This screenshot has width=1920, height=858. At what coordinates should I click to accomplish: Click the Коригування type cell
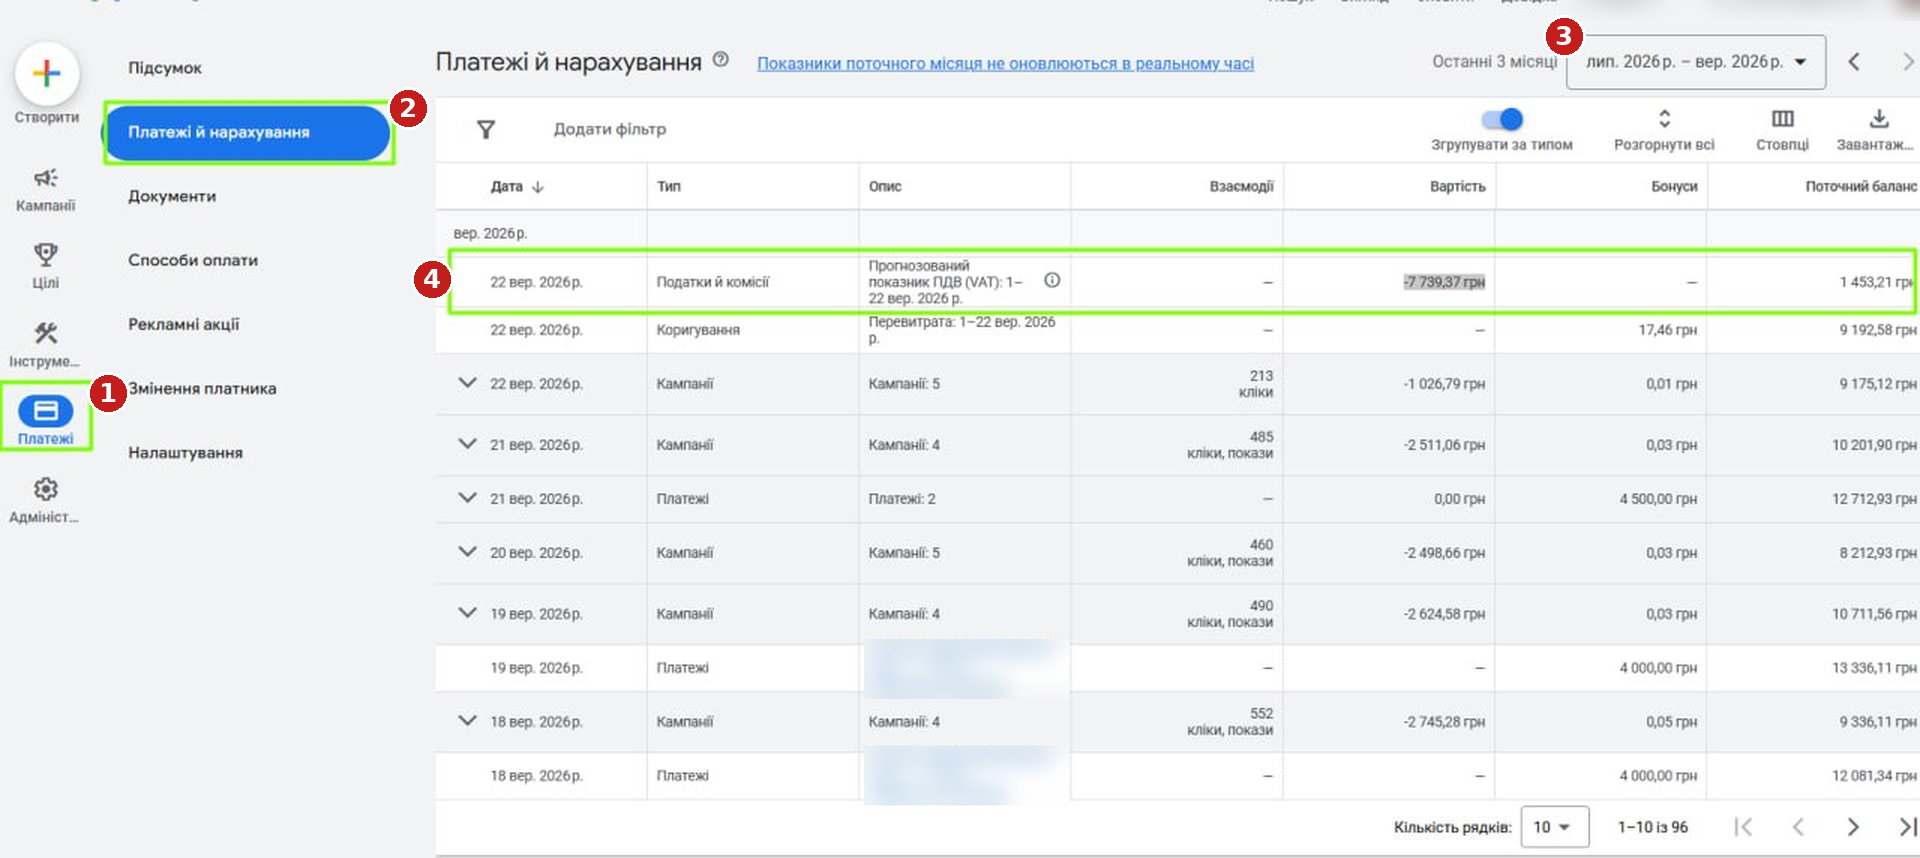click(x=698, y=330)
